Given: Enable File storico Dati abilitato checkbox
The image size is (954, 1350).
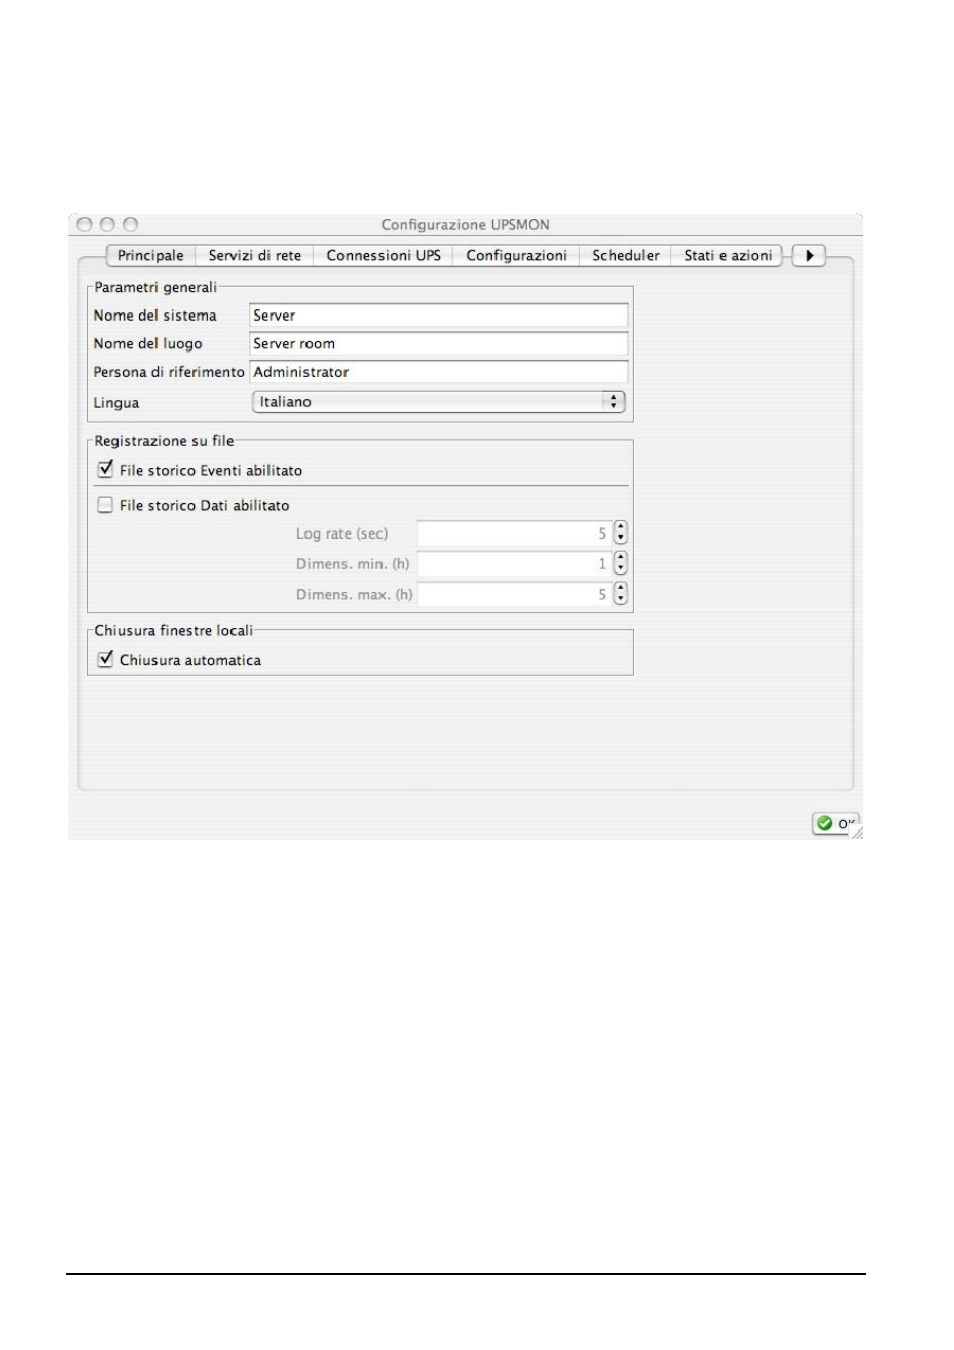Looking at the screenshot, I should pyautogui.click(x=105, y=505).
